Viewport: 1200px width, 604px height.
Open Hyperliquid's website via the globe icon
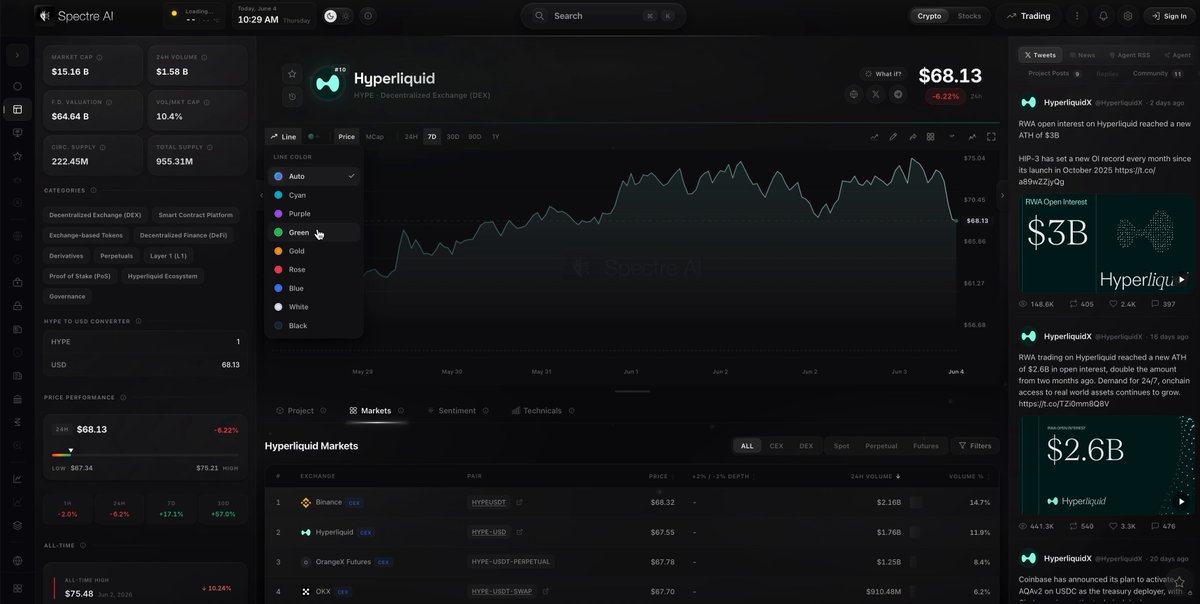[854, 94]
